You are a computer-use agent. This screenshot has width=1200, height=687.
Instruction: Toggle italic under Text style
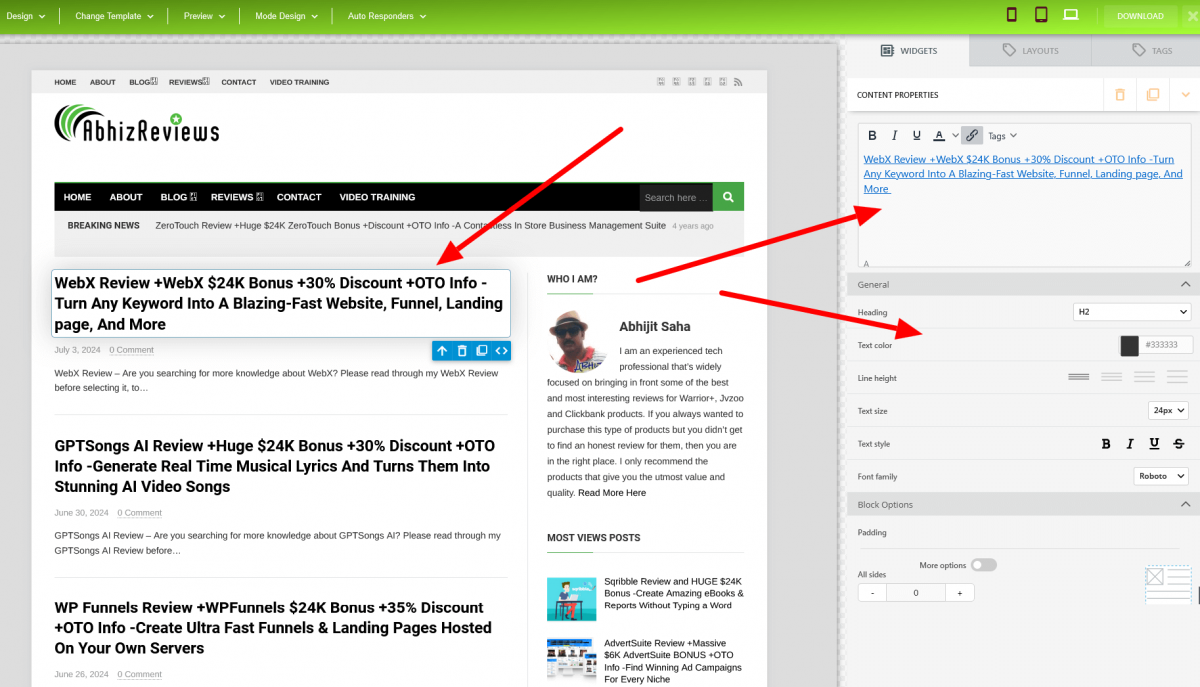click(1130, 444)
